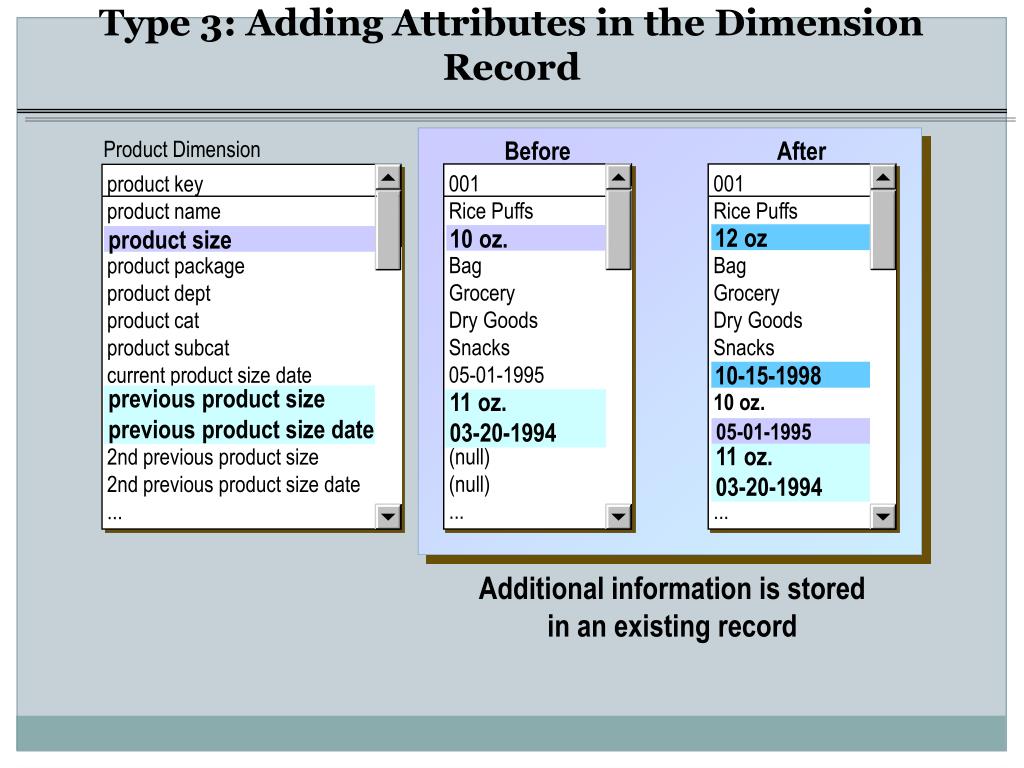Viewport: 1024px width, 768px height.
Task: Click 'Bag' in the Before list
Action: pyautogui.click(x=465, y=266)
